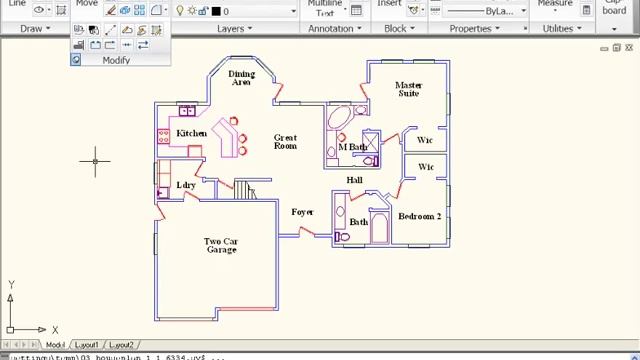Screen dimensions: 640x360
Task: Click the 'Master Suite' label
Action: click(x=409, y=89)
